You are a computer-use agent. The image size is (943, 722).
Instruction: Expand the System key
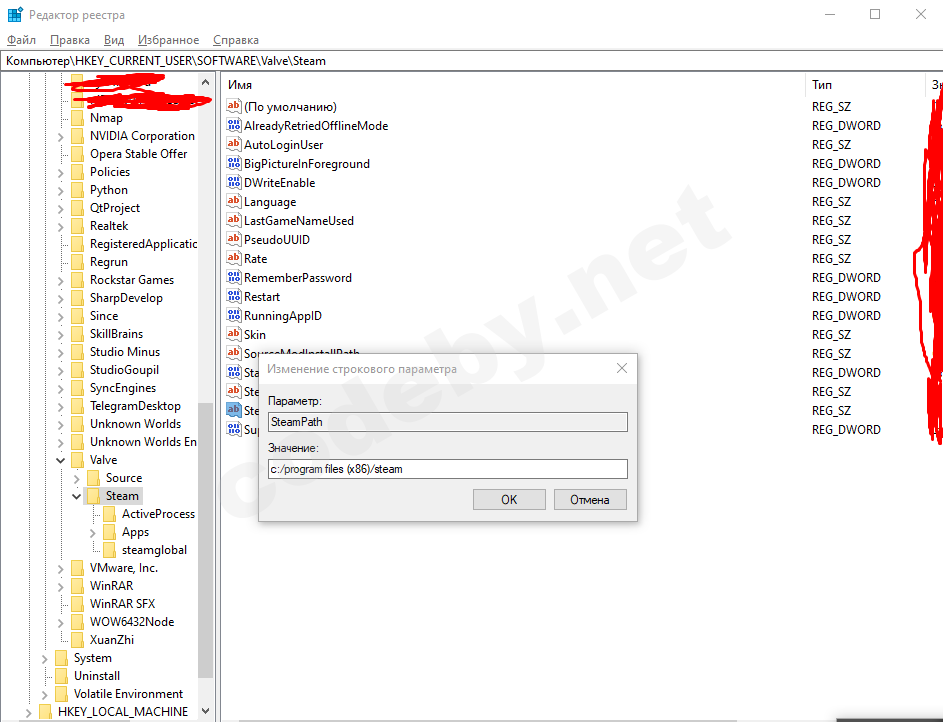45,659
